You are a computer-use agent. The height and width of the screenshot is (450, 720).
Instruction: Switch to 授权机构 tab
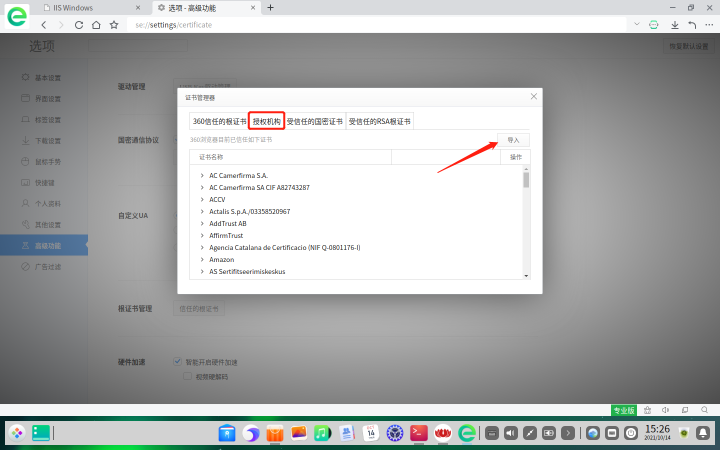pyautogui.click(x=266, y=121)
